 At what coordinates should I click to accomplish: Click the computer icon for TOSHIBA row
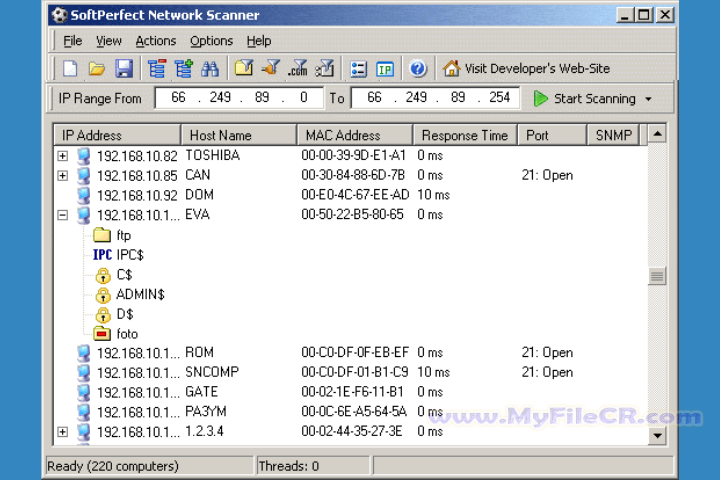[x=84, y=156]
